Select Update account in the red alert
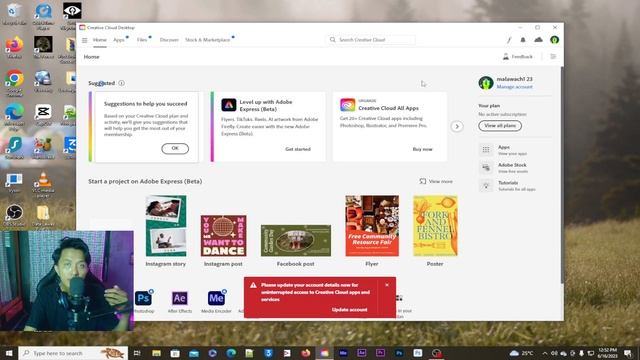 point(349,310)
